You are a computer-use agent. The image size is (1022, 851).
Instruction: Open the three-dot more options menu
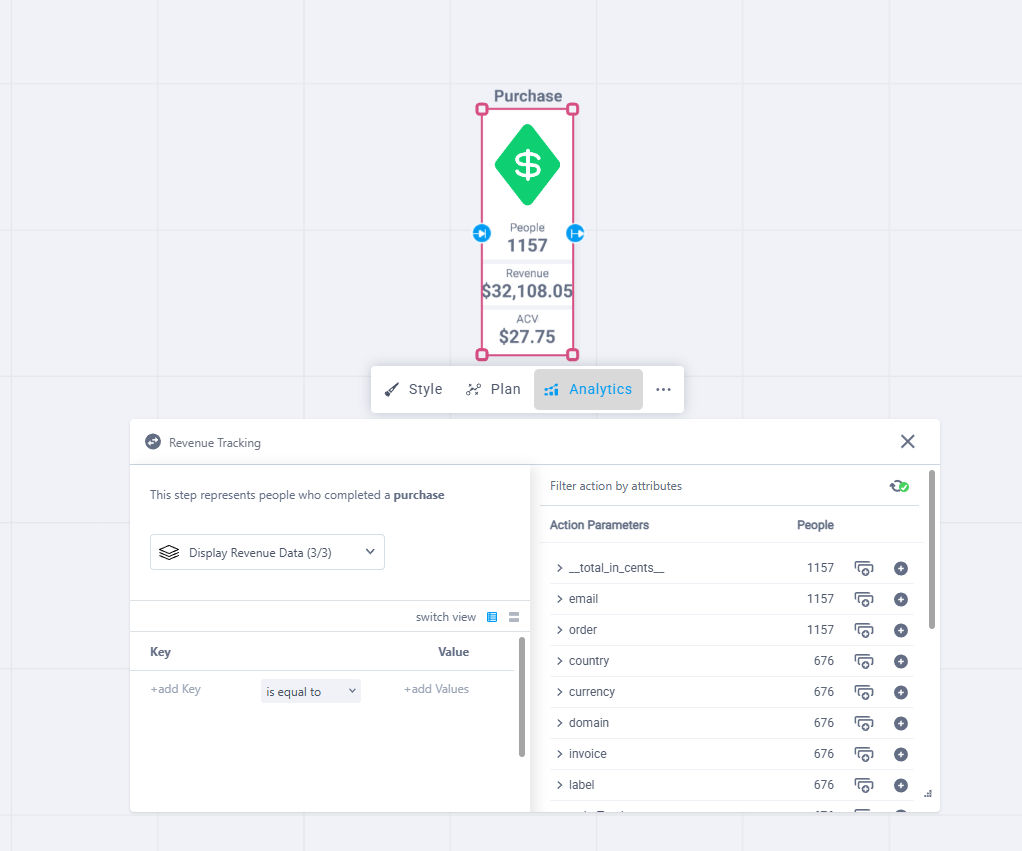click(x=663, y=389)
